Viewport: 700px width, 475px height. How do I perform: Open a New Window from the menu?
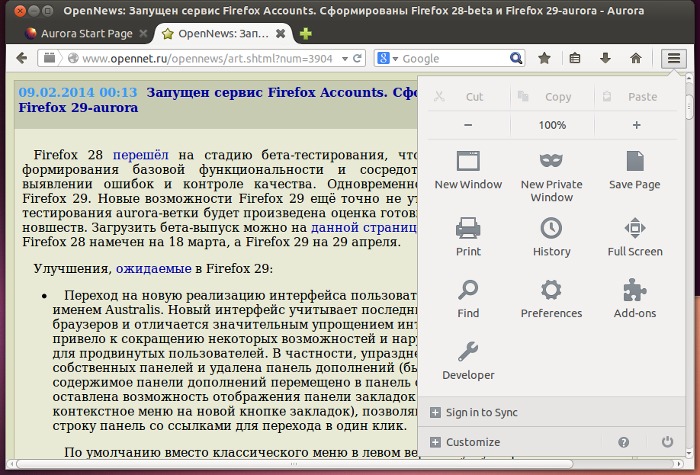point(468,169)
